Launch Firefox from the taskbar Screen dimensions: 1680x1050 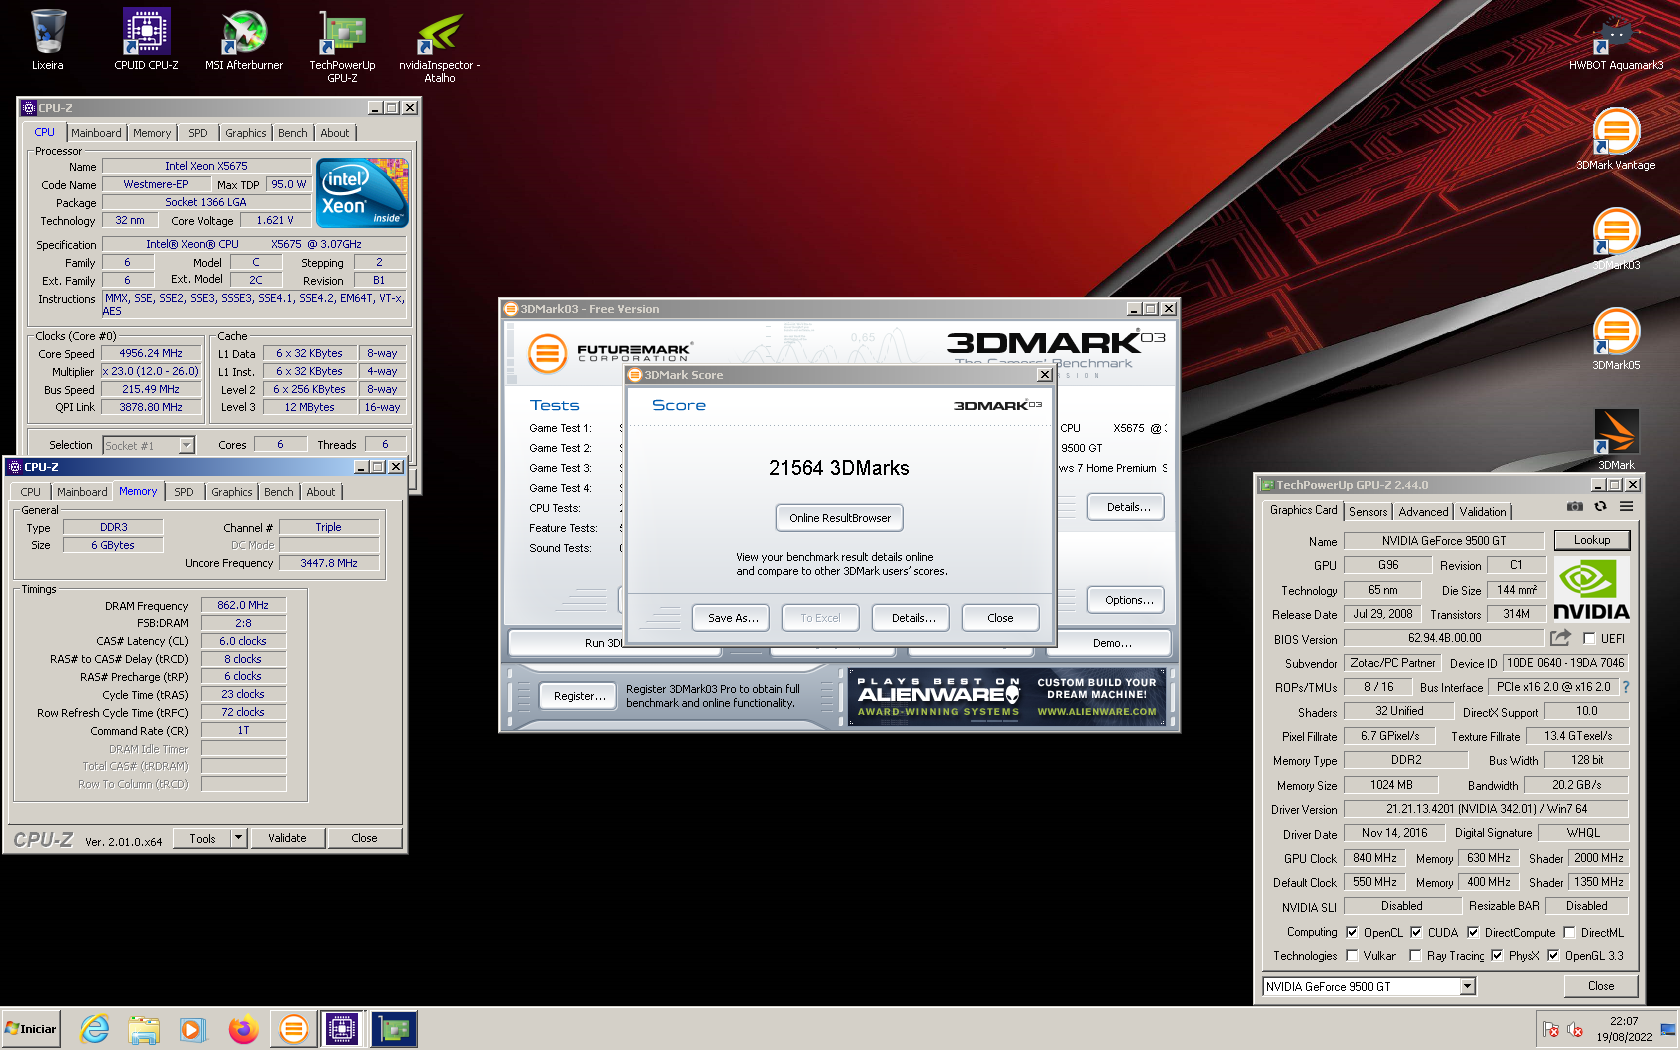[243, 1029]
